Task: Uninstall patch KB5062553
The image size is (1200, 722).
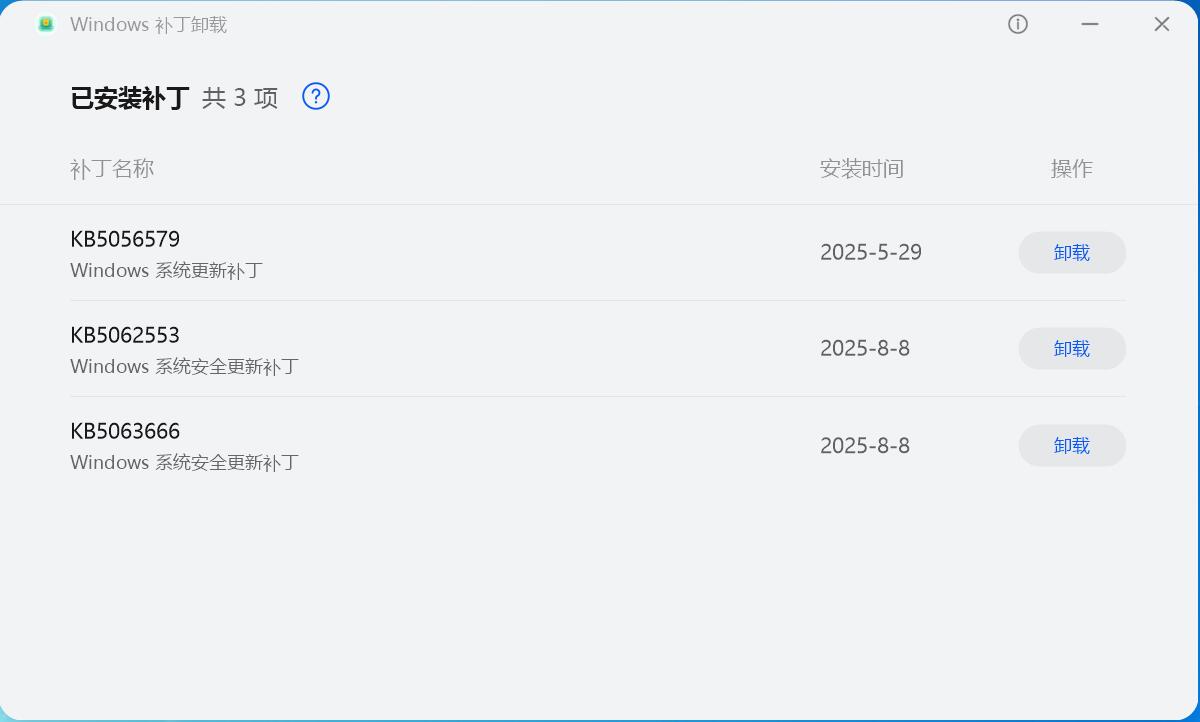Action: click(1072, 348)
